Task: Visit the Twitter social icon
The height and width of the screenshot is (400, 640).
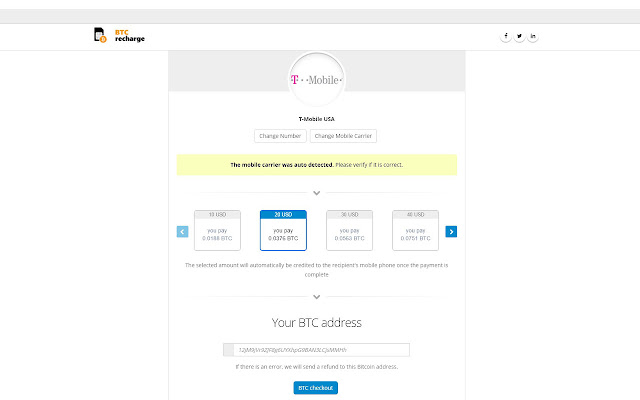Action: [x=519, y=36]
